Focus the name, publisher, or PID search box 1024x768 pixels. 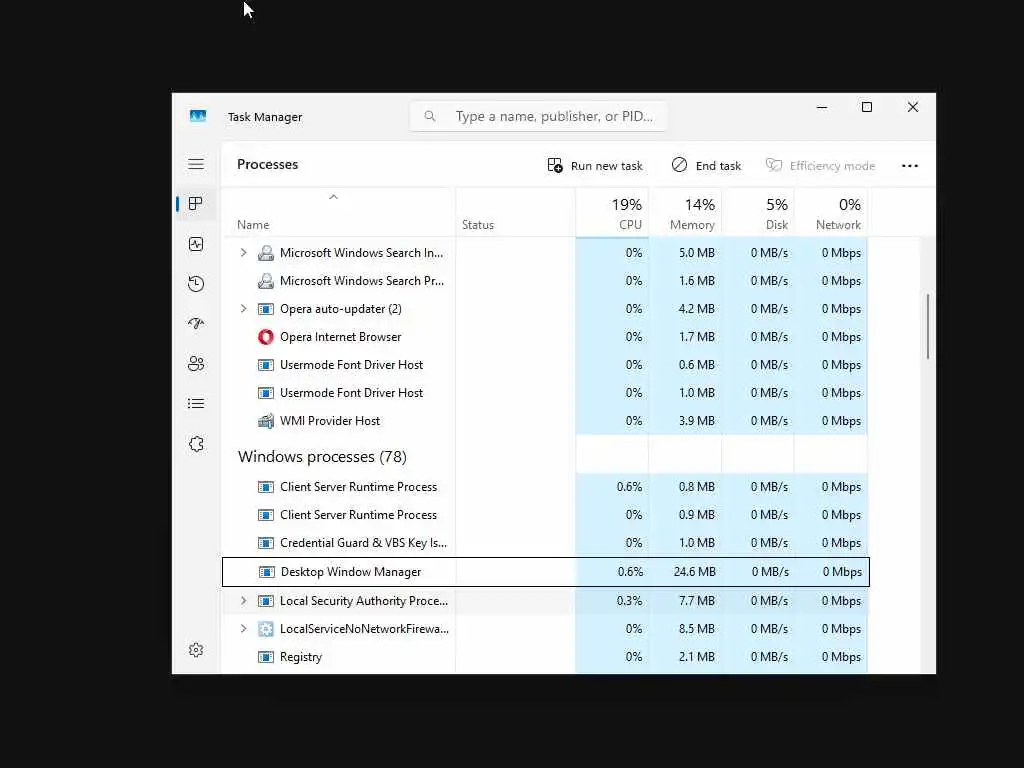[x=539, y=116]
